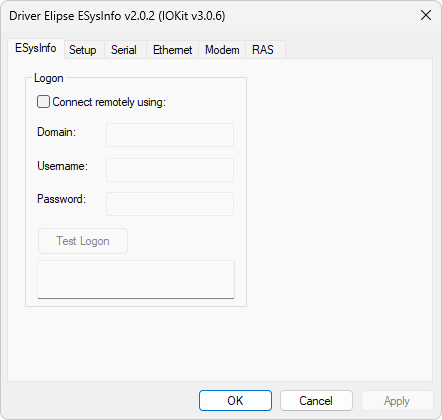Viewport: 442px width, 420px height.
Task: Open the Modem tab
Action: [x=222, y=50]
